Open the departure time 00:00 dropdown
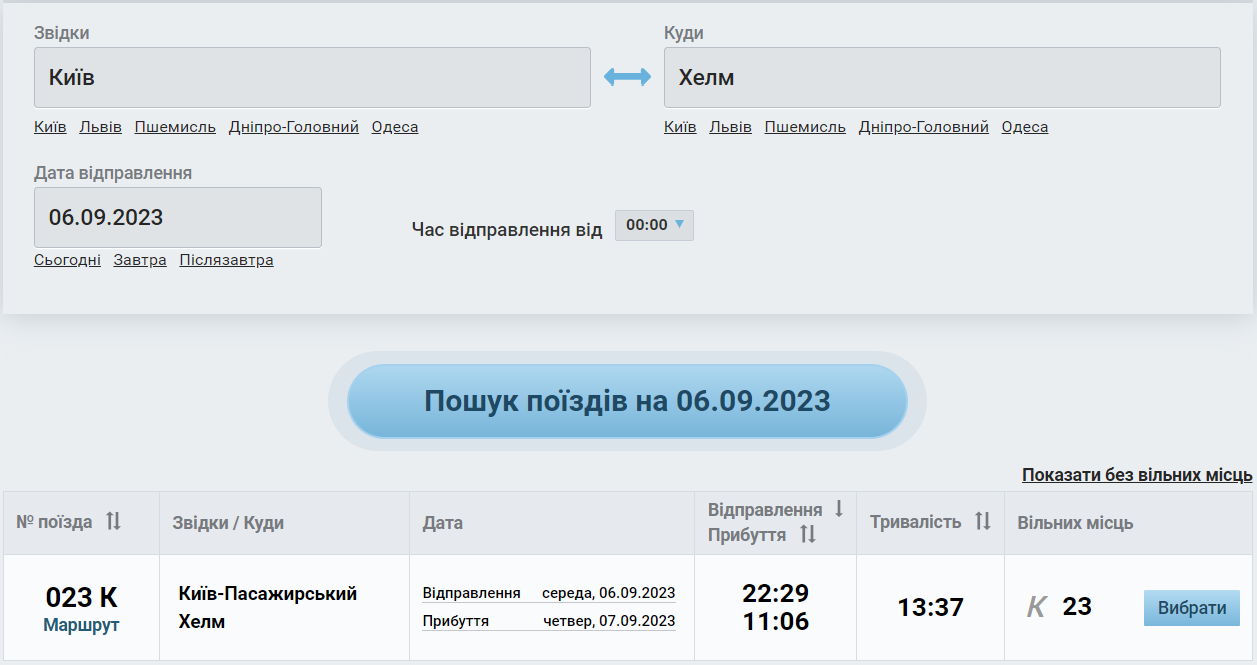 pos(654,226)
